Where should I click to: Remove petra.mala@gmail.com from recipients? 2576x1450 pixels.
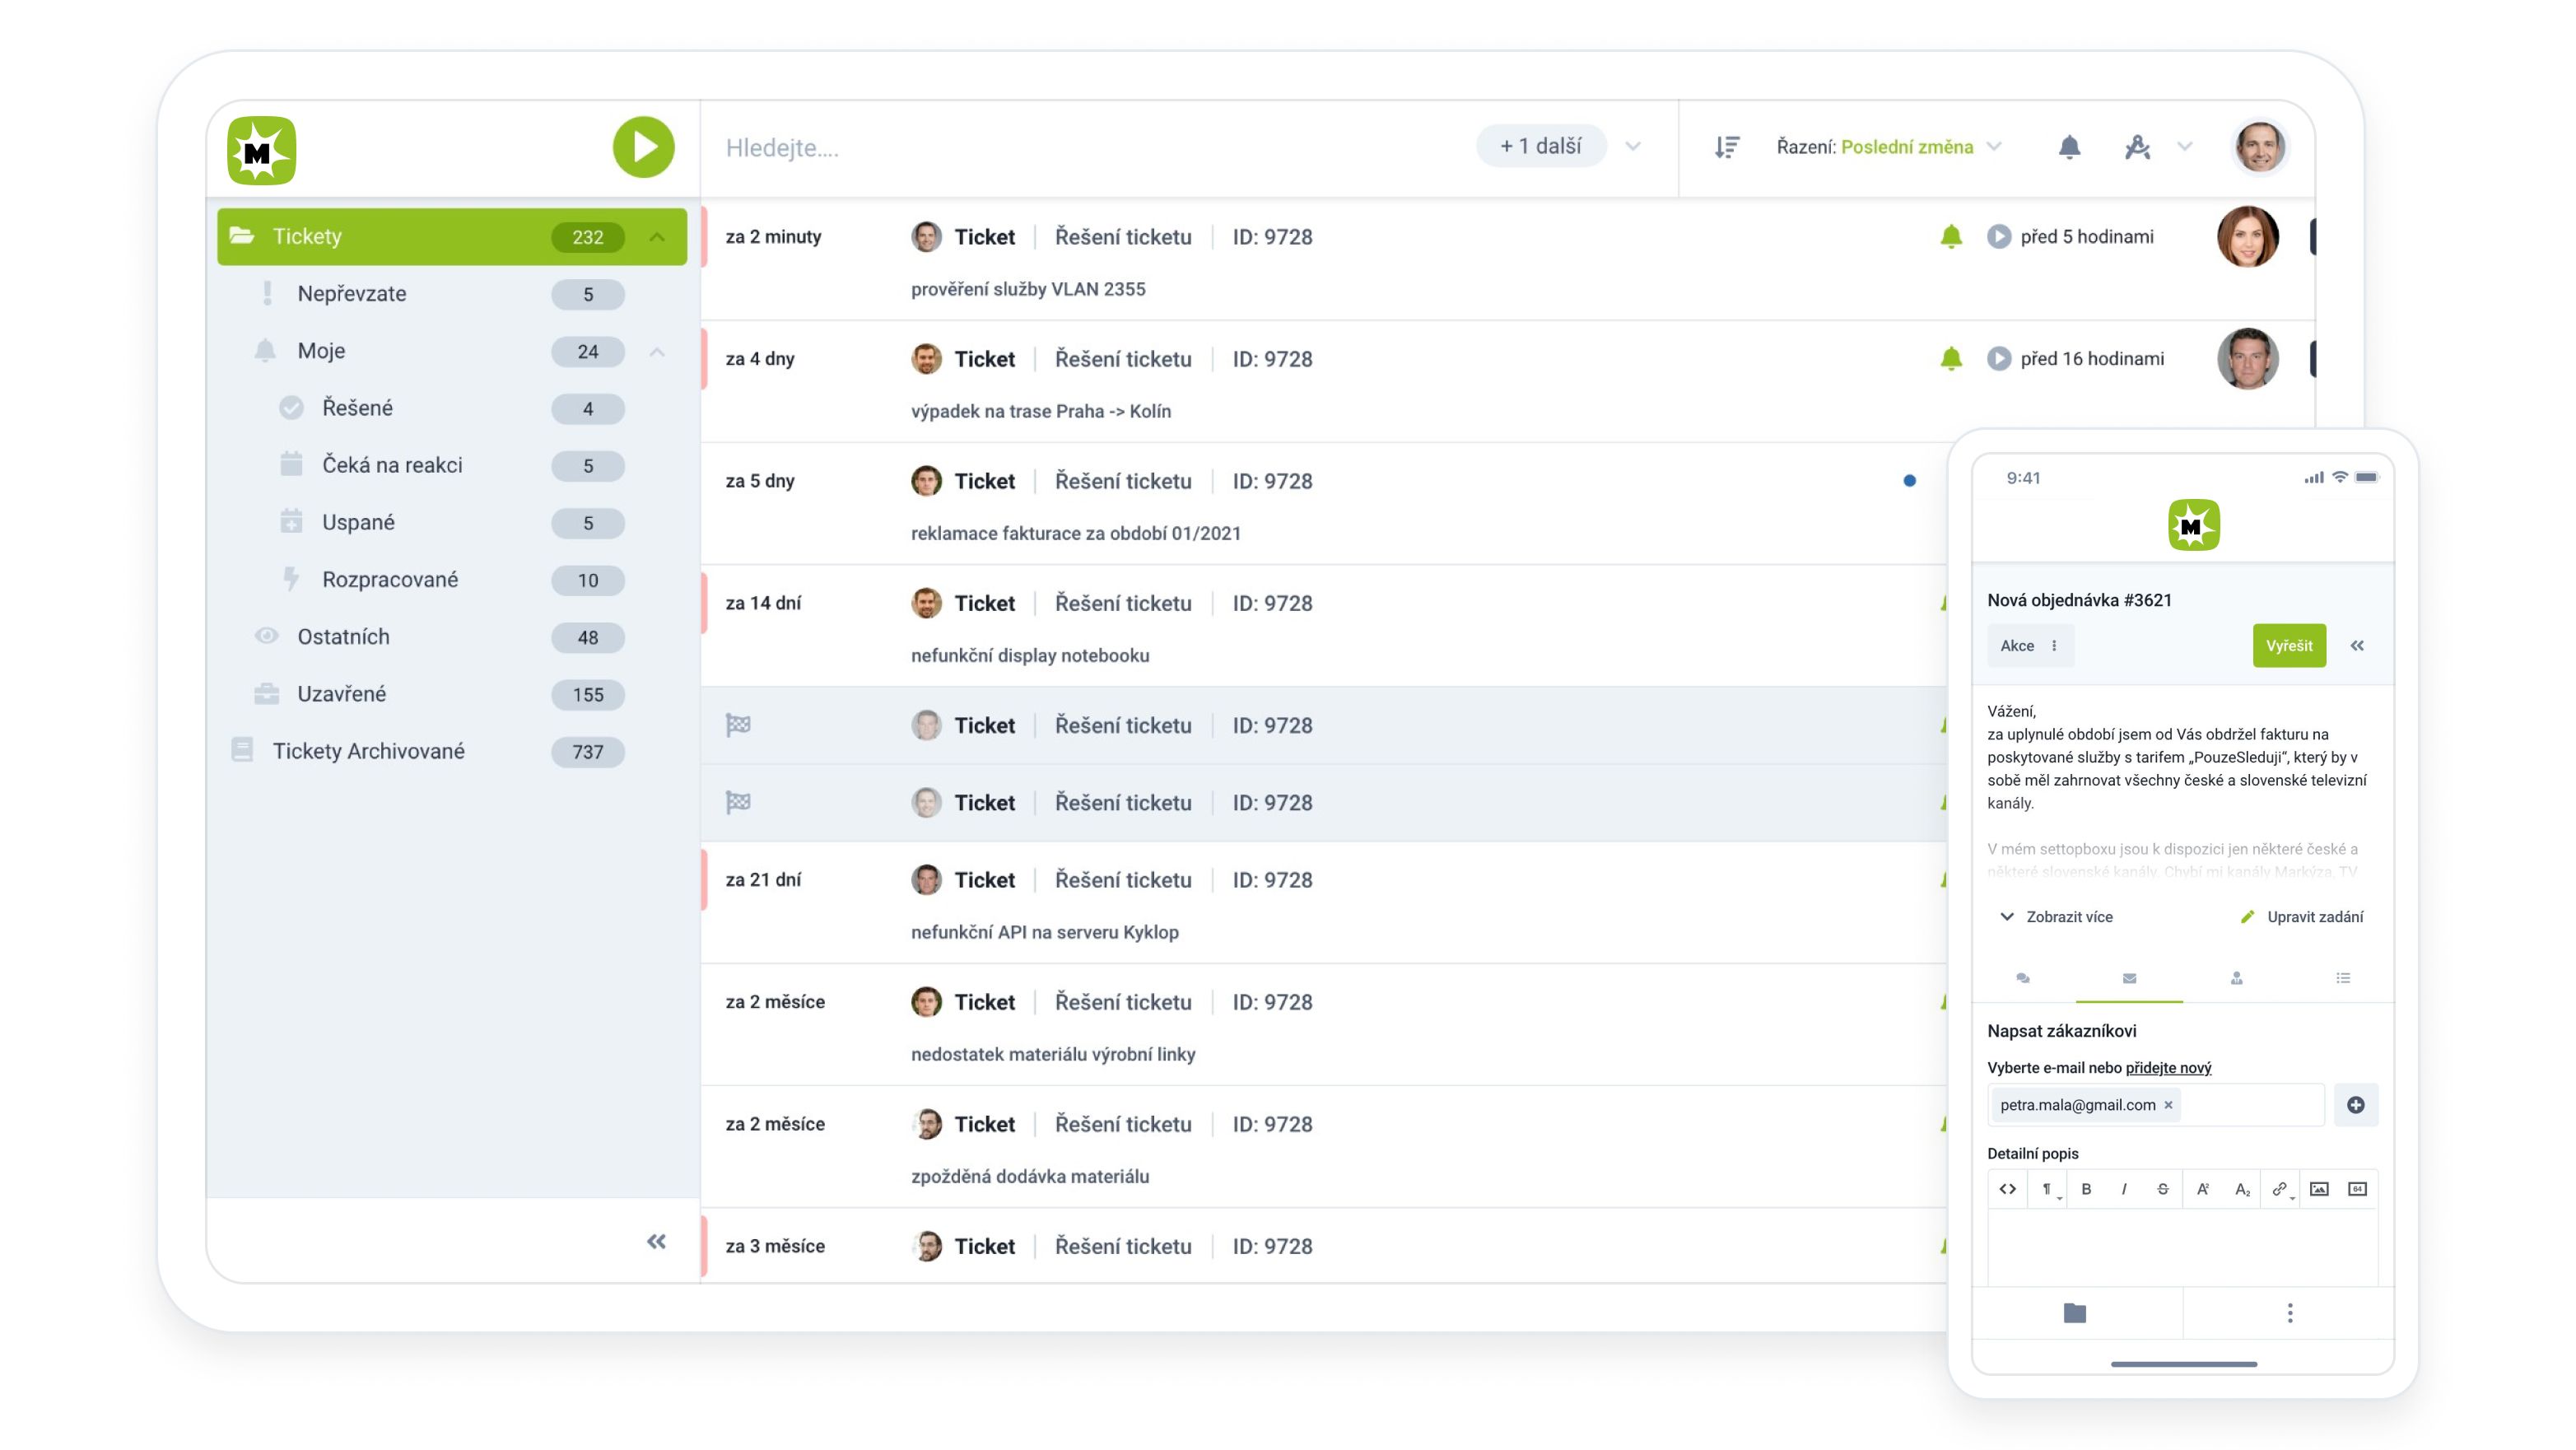point(2168,1105)
